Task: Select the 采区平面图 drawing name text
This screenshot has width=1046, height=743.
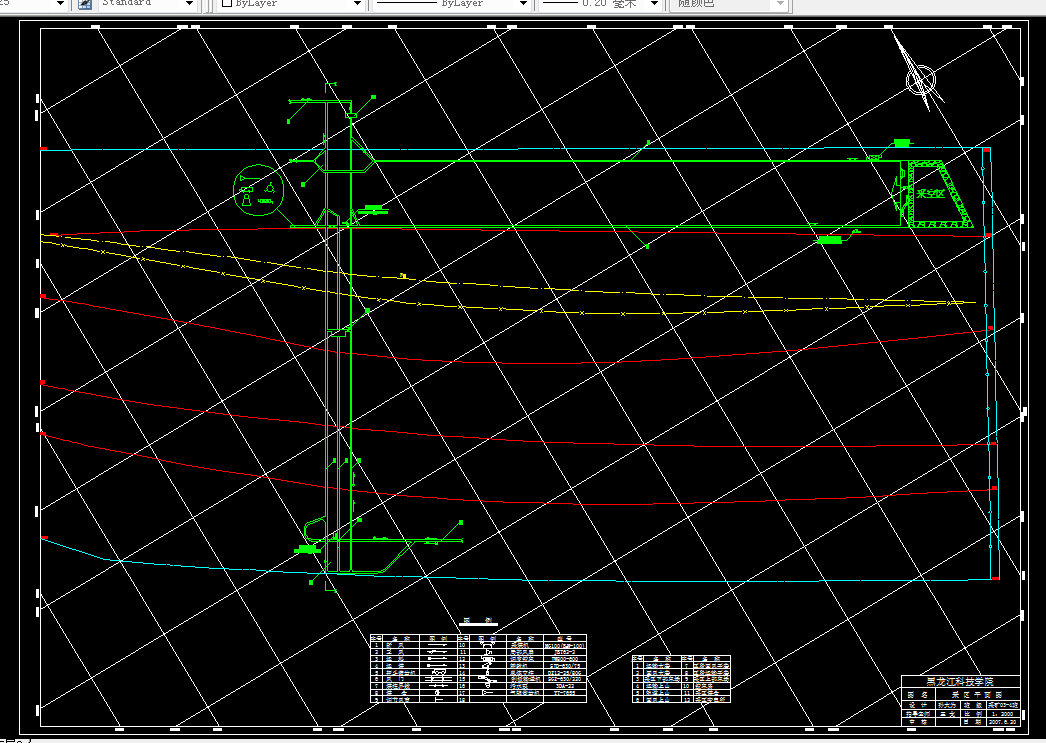Action: pos(977,694)
